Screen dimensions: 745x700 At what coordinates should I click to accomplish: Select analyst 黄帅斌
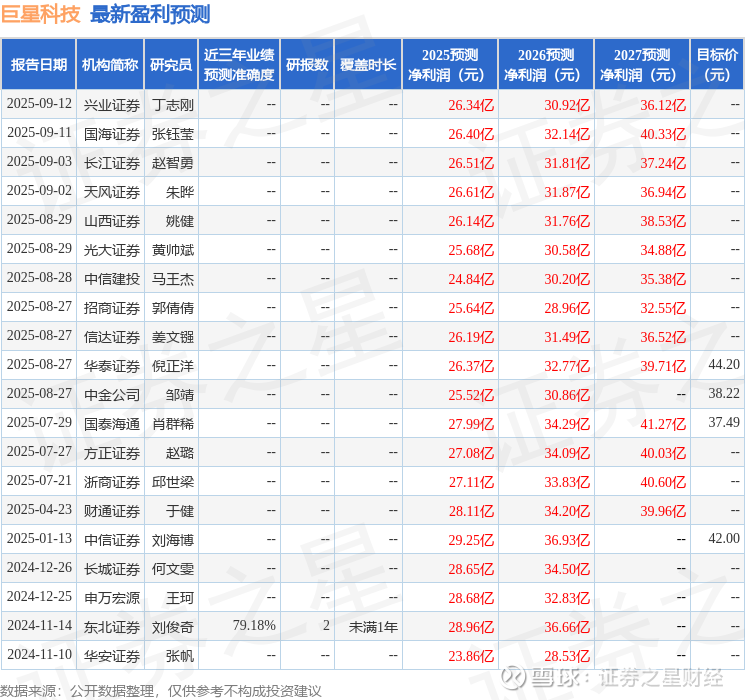point(173,250)
